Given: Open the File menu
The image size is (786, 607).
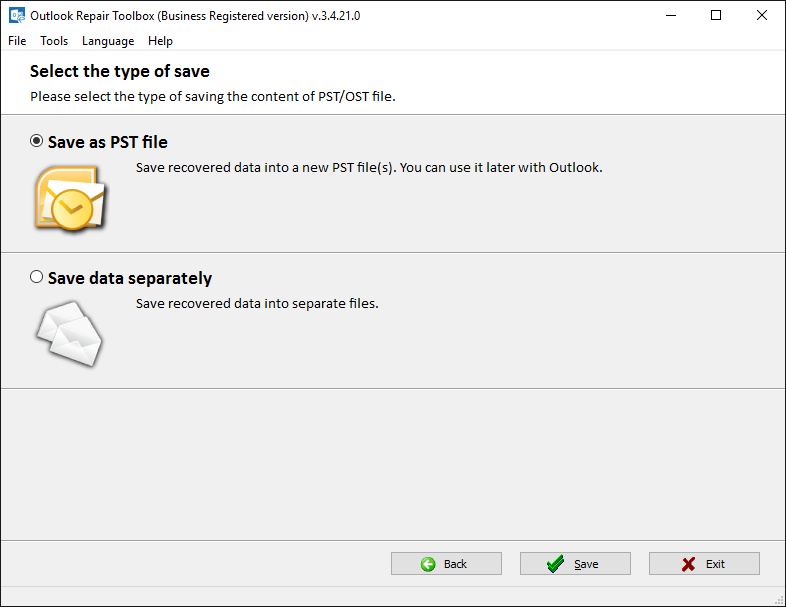Looking at the screenshot, I should click(x=17, y=41).
